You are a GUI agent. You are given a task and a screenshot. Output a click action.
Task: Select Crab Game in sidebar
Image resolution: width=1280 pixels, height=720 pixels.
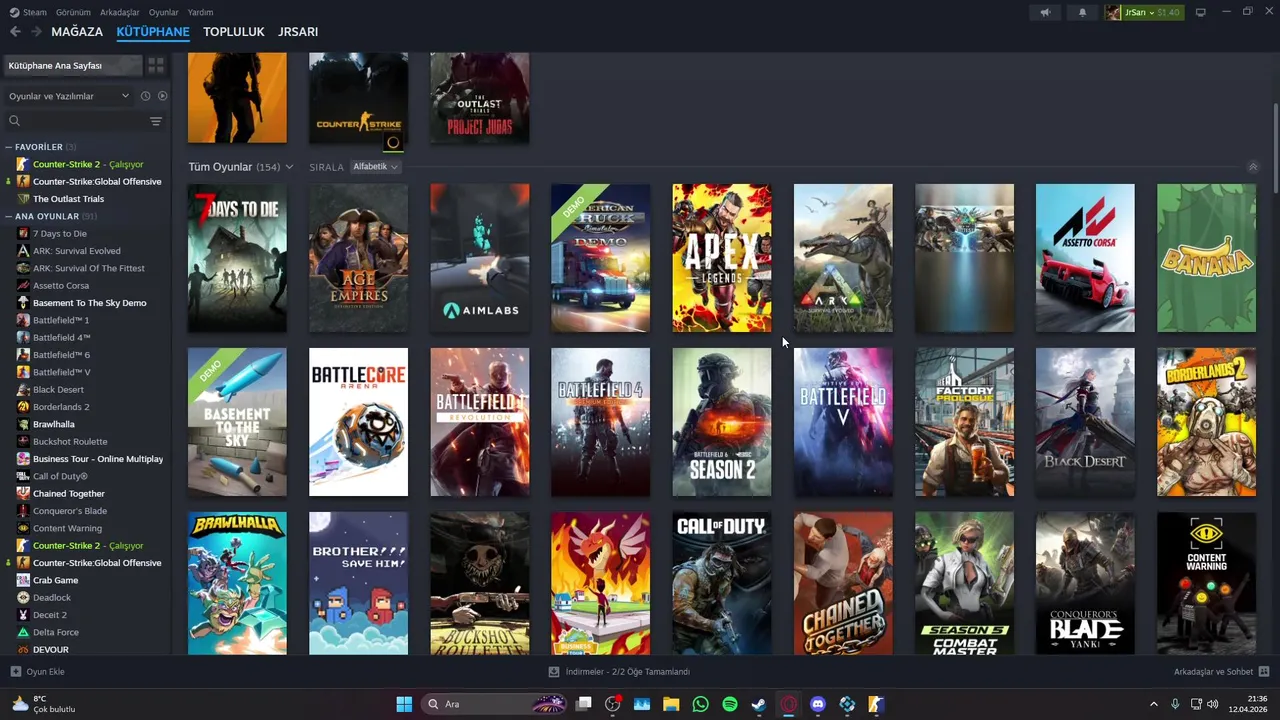(55, 580)
